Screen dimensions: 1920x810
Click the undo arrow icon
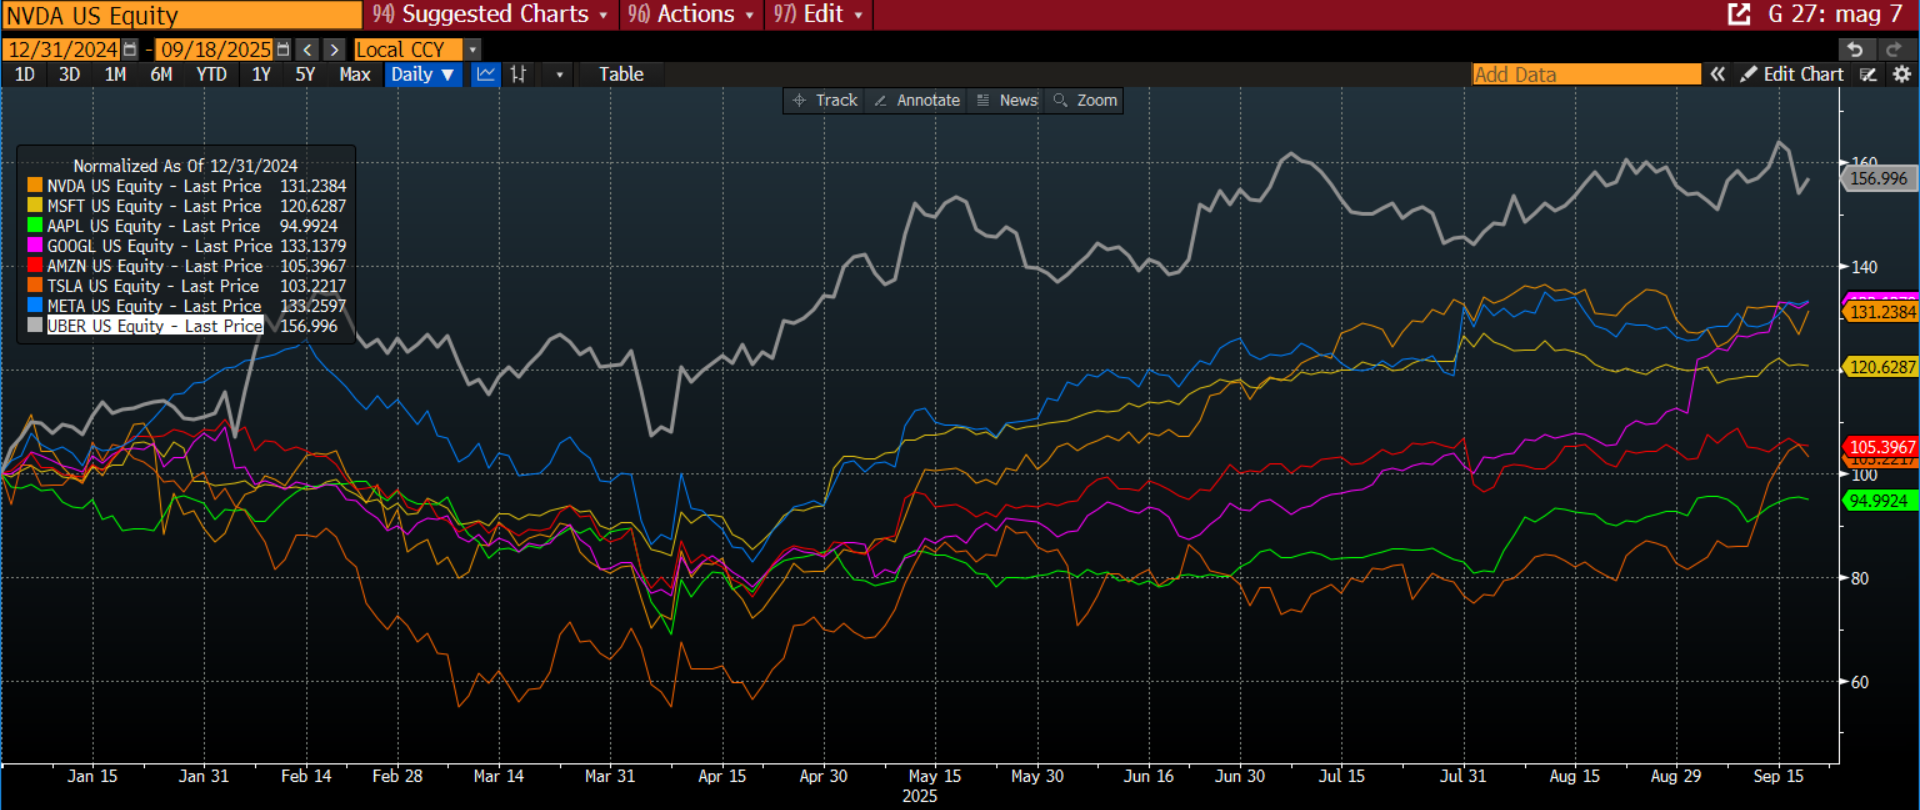coord(1855,49)
